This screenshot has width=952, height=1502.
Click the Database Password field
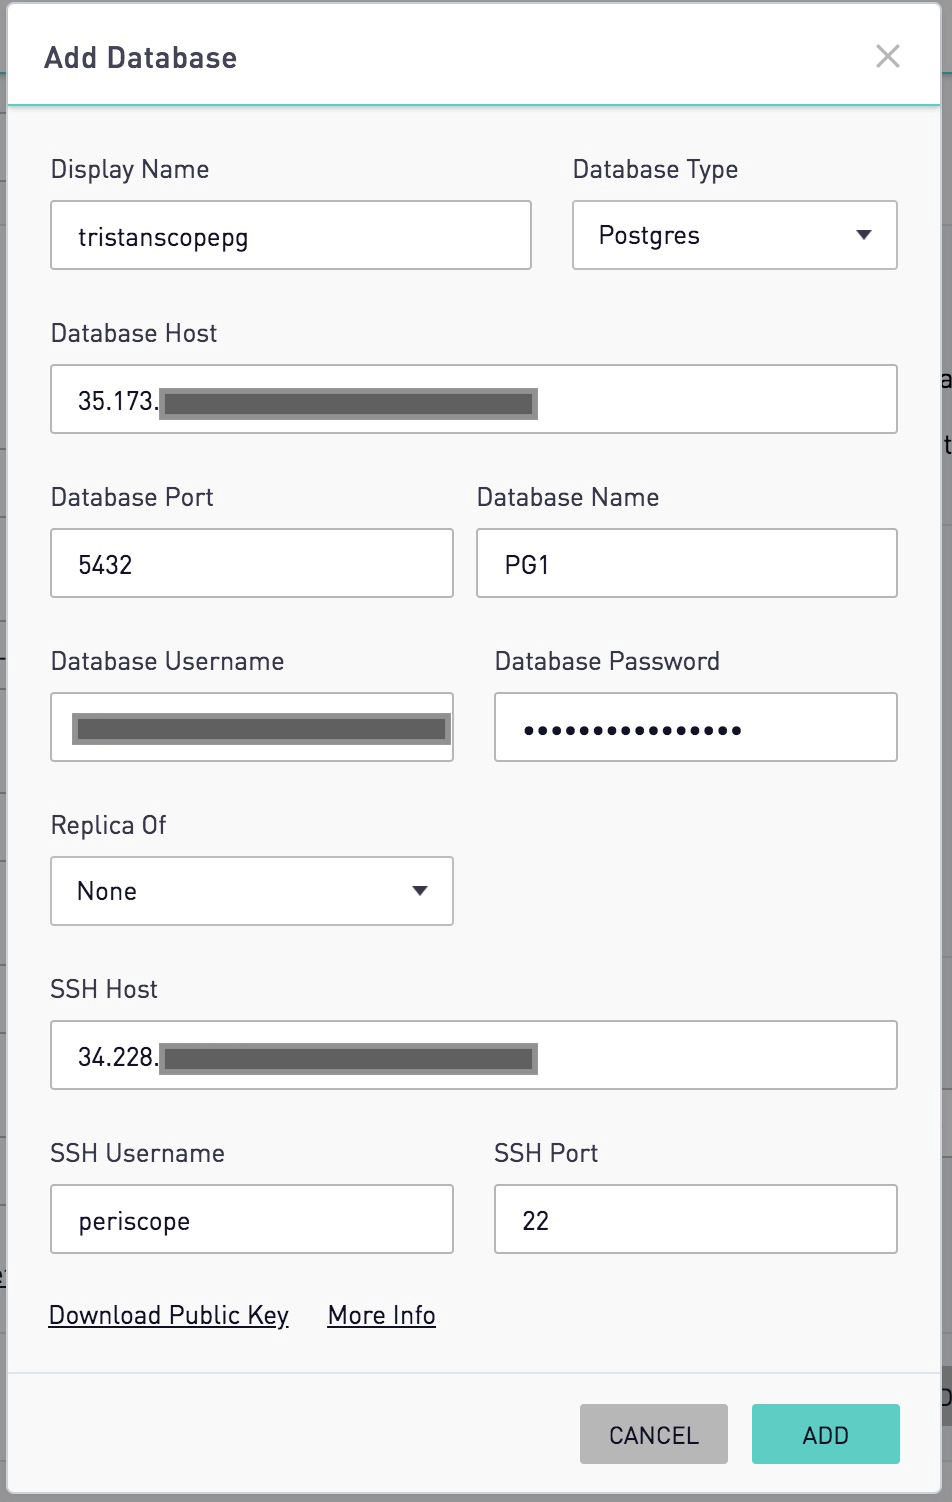tap(695, 728)
